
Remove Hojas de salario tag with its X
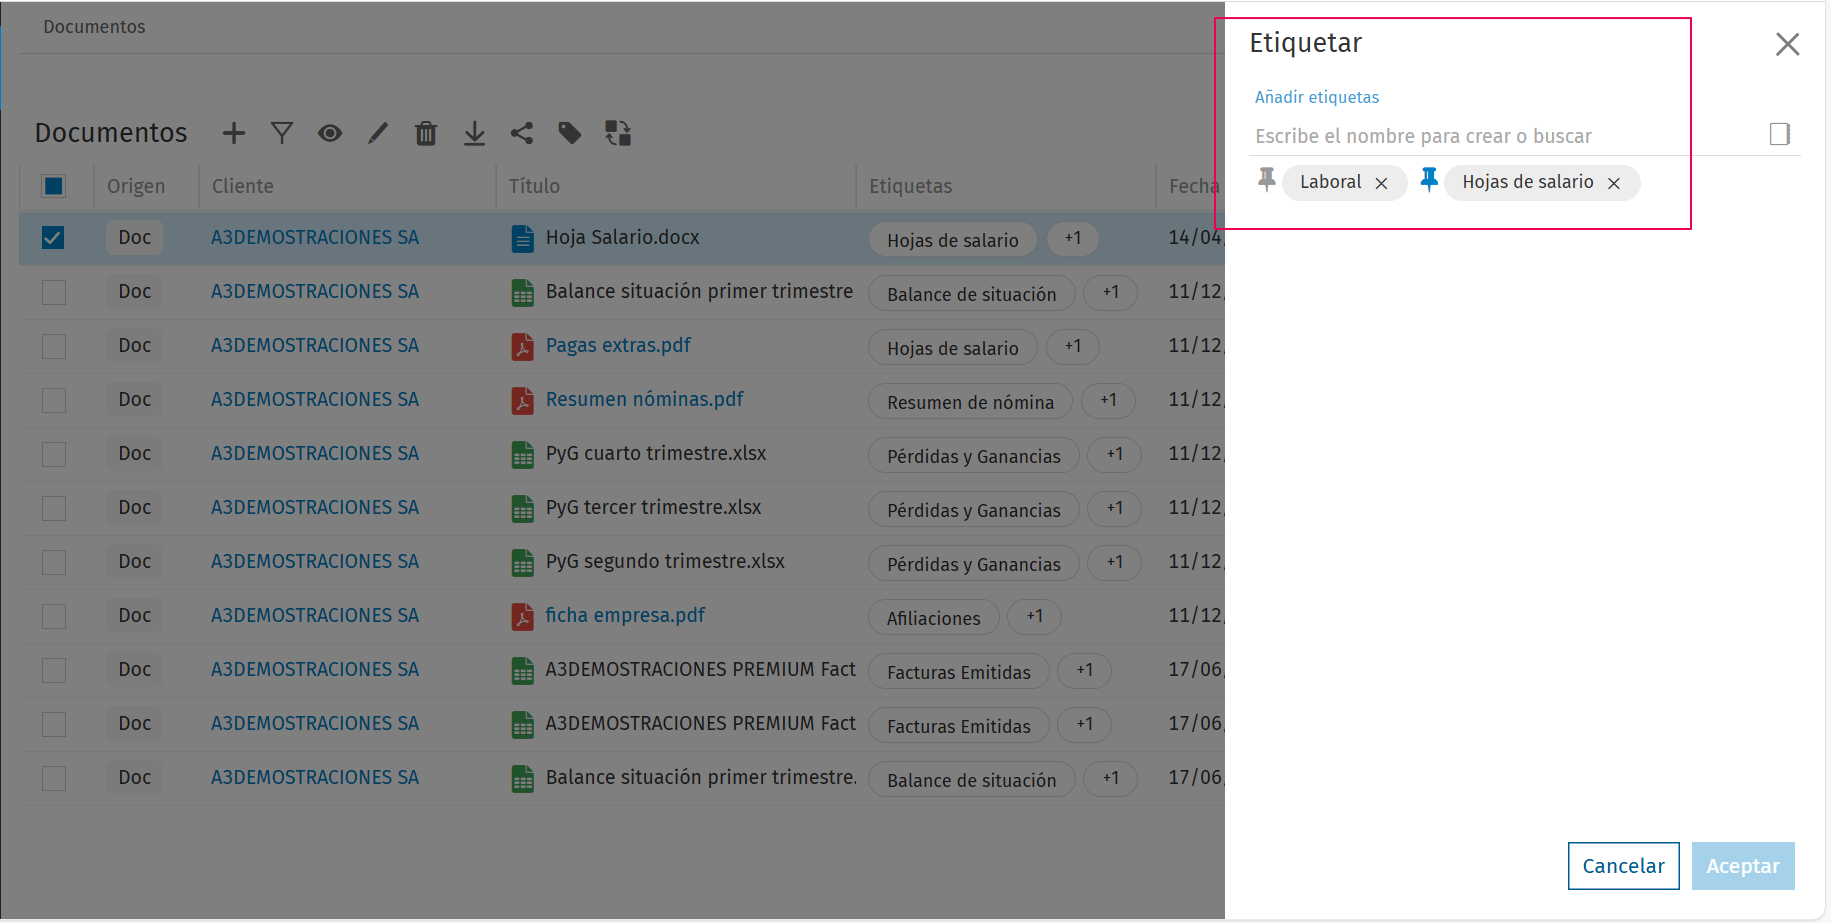coord(1613,183)
